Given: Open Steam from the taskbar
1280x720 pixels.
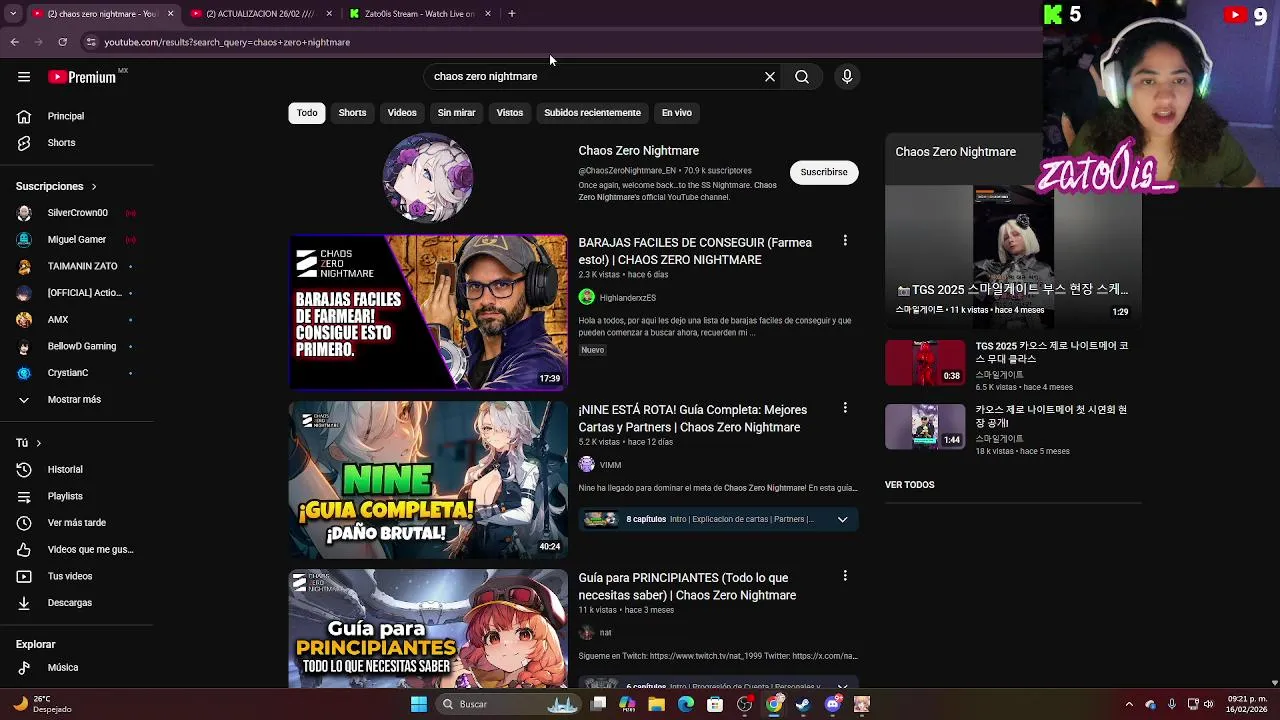Looking at the screenshot, I should point(803,704).
